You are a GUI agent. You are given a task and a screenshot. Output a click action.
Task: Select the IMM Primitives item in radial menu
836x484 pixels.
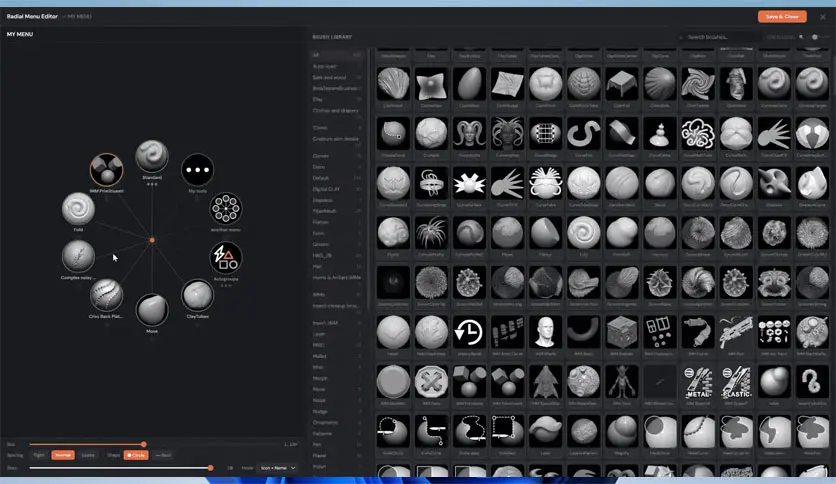(x=107, y=170)
